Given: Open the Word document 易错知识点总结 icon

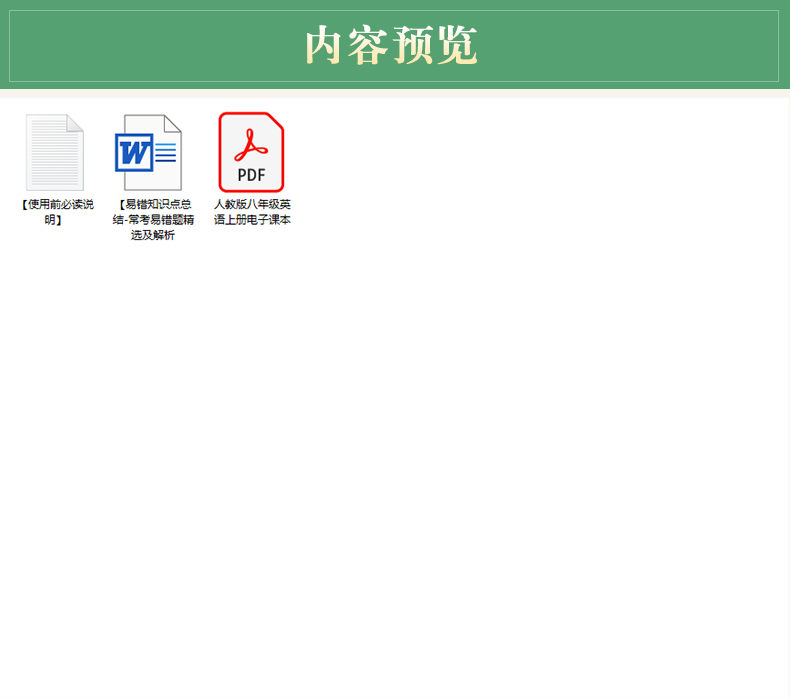Looking at the screenshot, I should pyautogui.click(x=148, y=152).
